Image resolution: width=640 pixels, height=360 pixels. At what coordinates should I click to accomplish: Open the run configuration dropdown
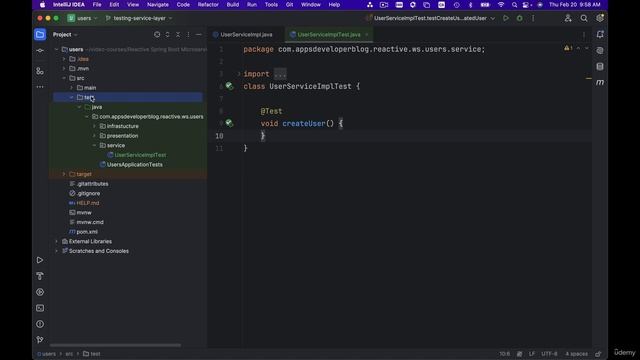pyautogui.click(x=431, y=18)
